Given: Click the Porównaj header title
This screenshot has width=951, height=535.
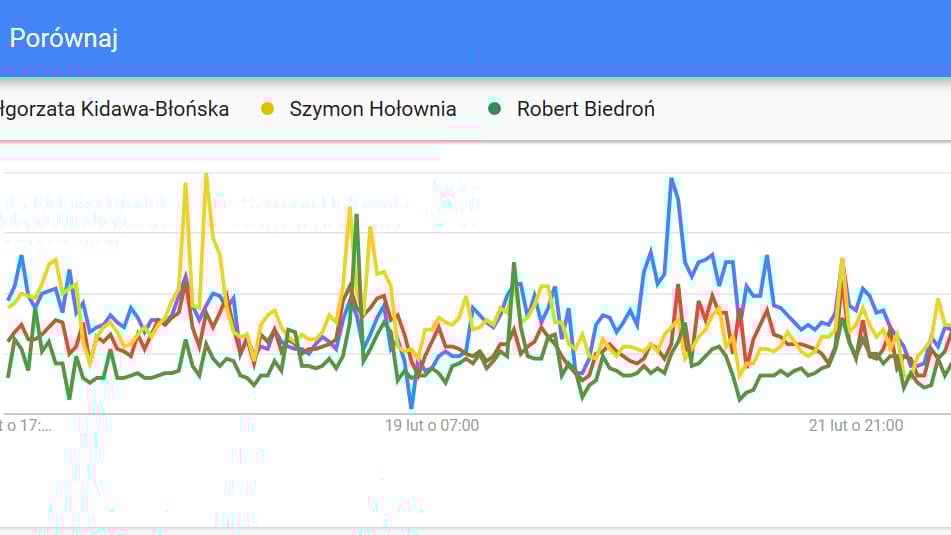Looking at the screenshot, I should coord(63,38).
